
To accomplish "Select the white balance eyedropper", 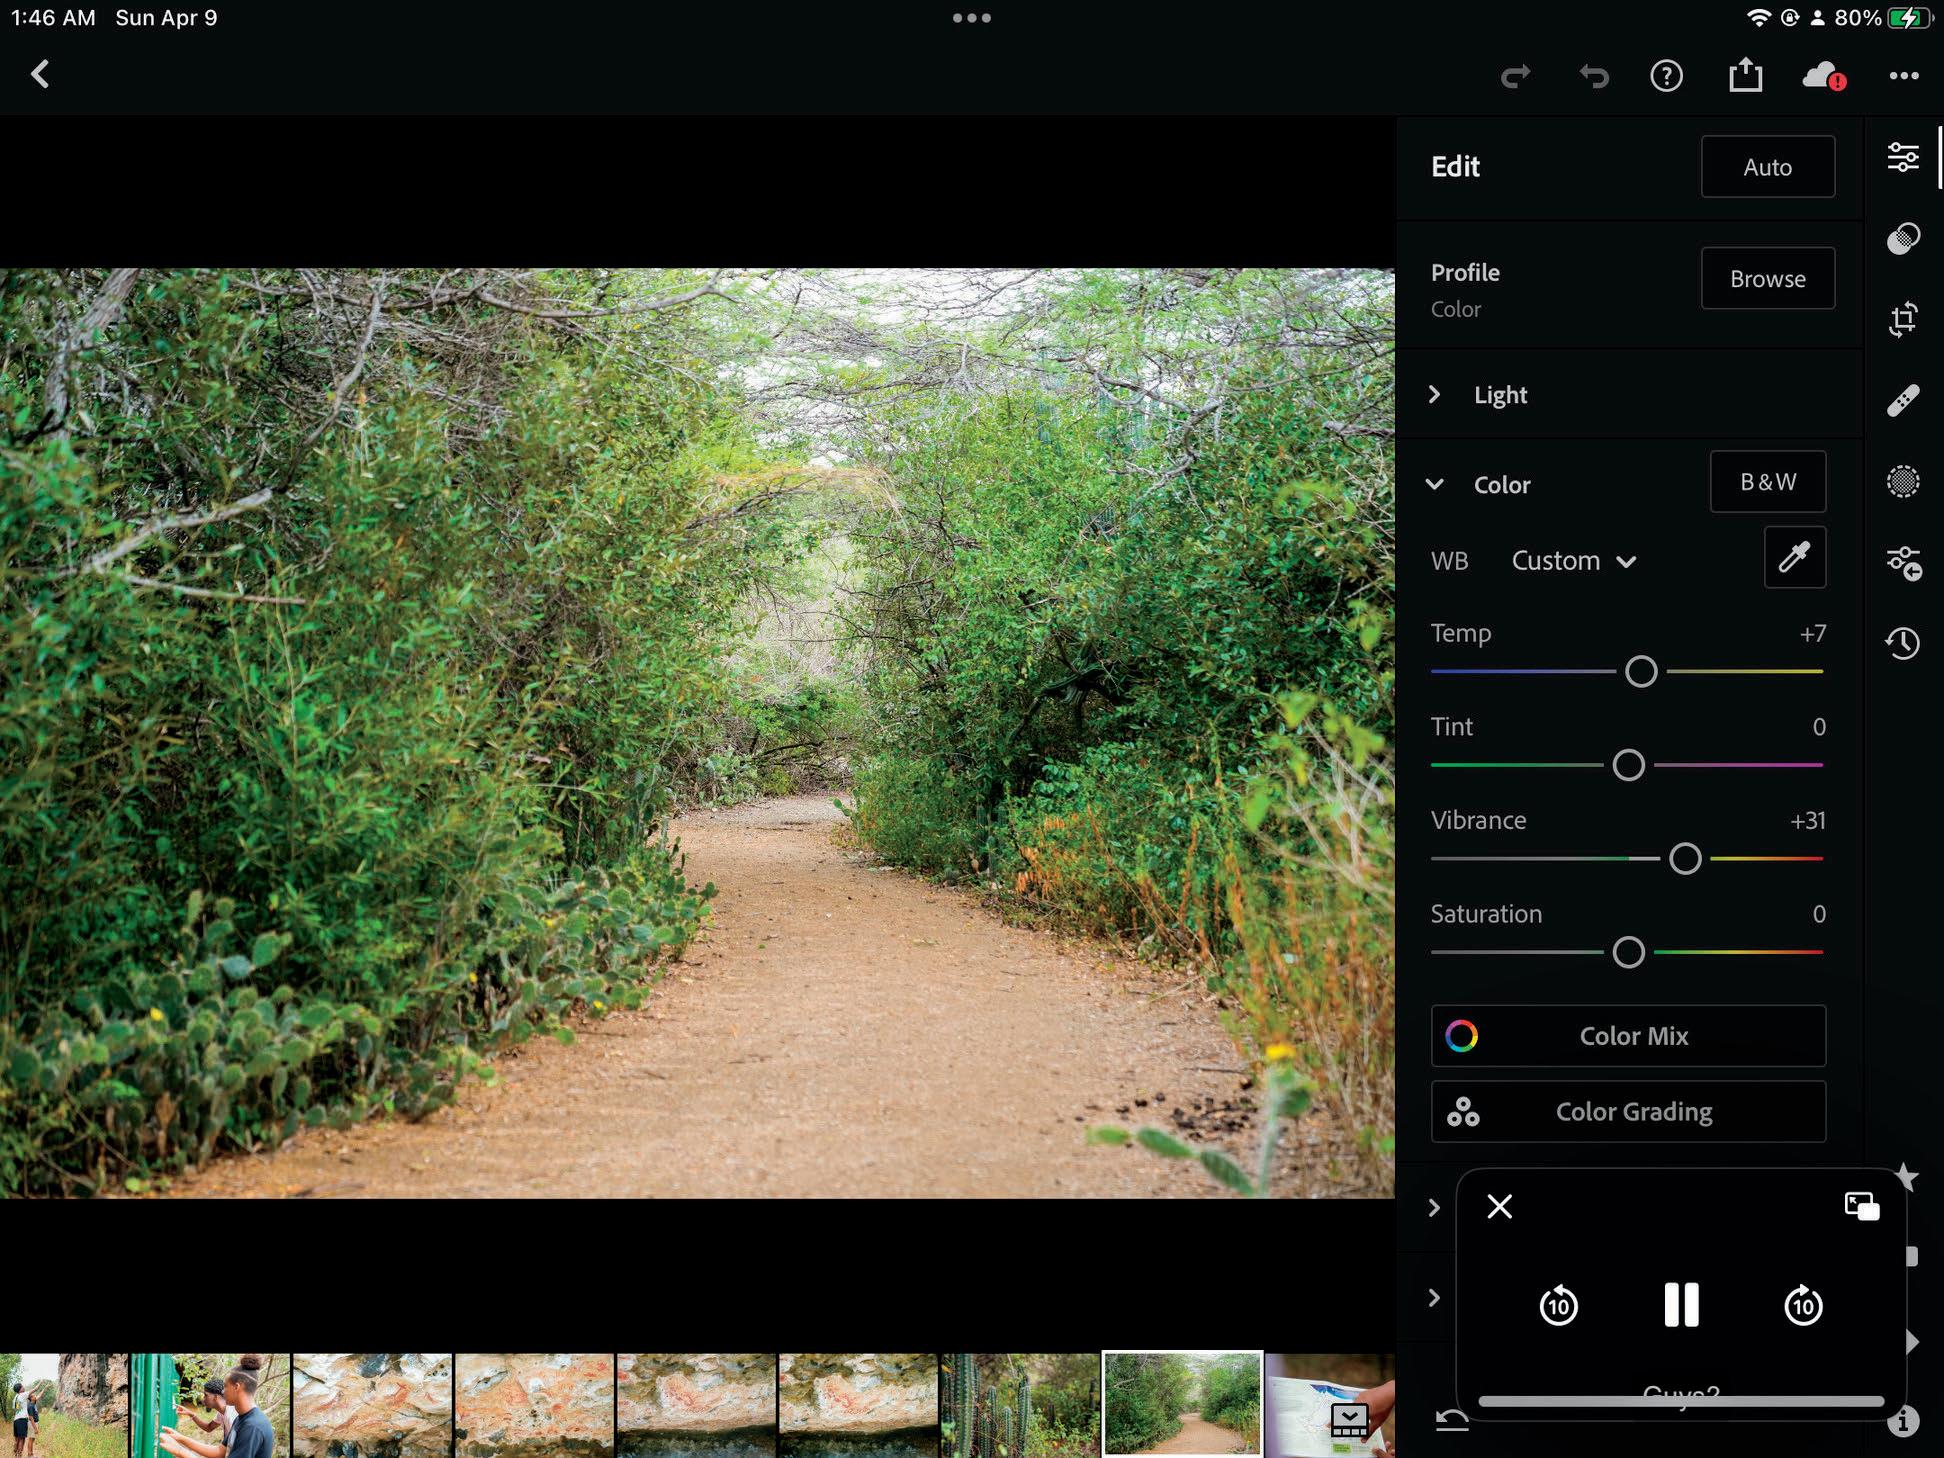I will pos(1794,558).
